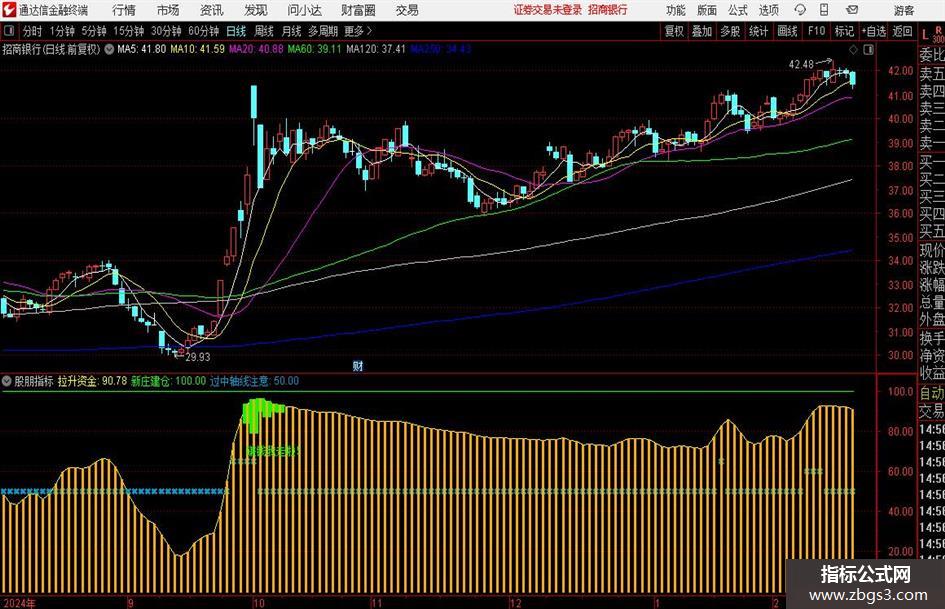Open the 选项 menu
This screenshot has height=609, width=945.
point(768,10)
